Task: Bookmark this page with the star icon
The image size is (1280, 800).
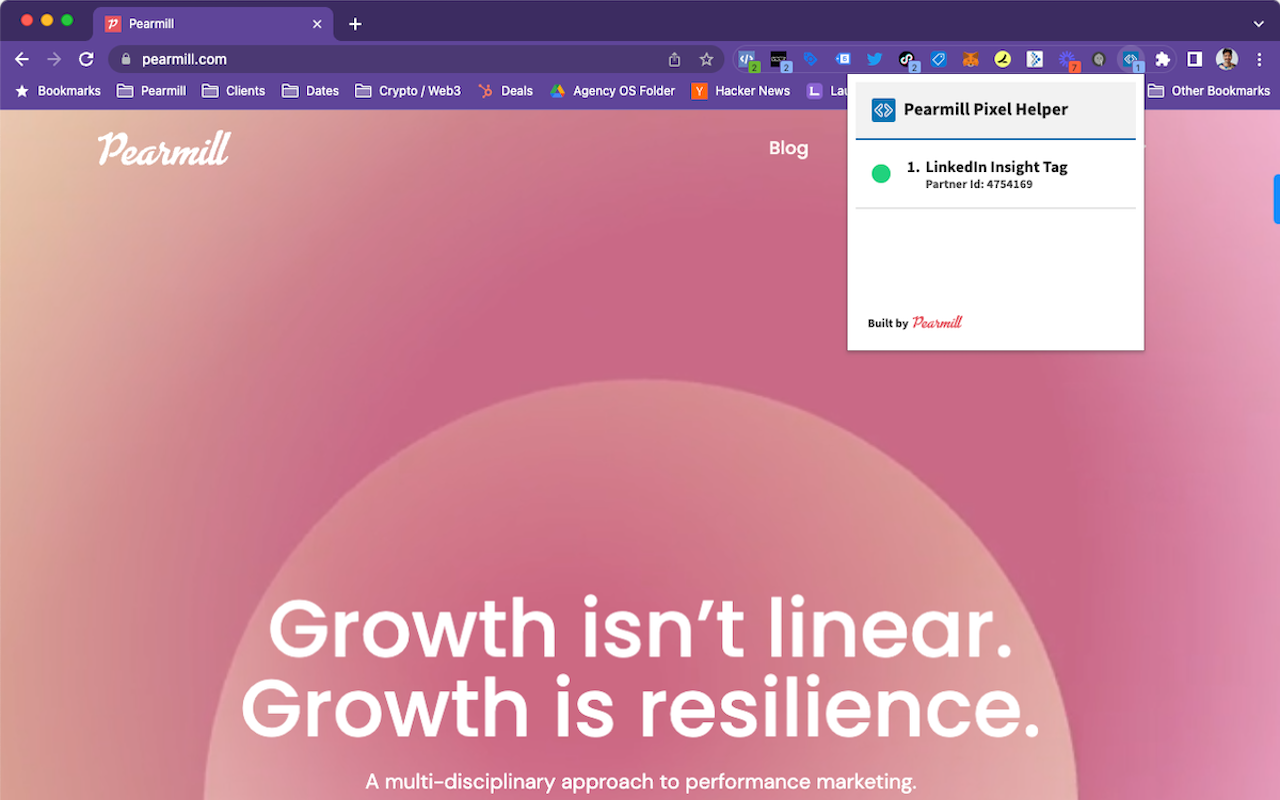Action: [x=706, y=59]
